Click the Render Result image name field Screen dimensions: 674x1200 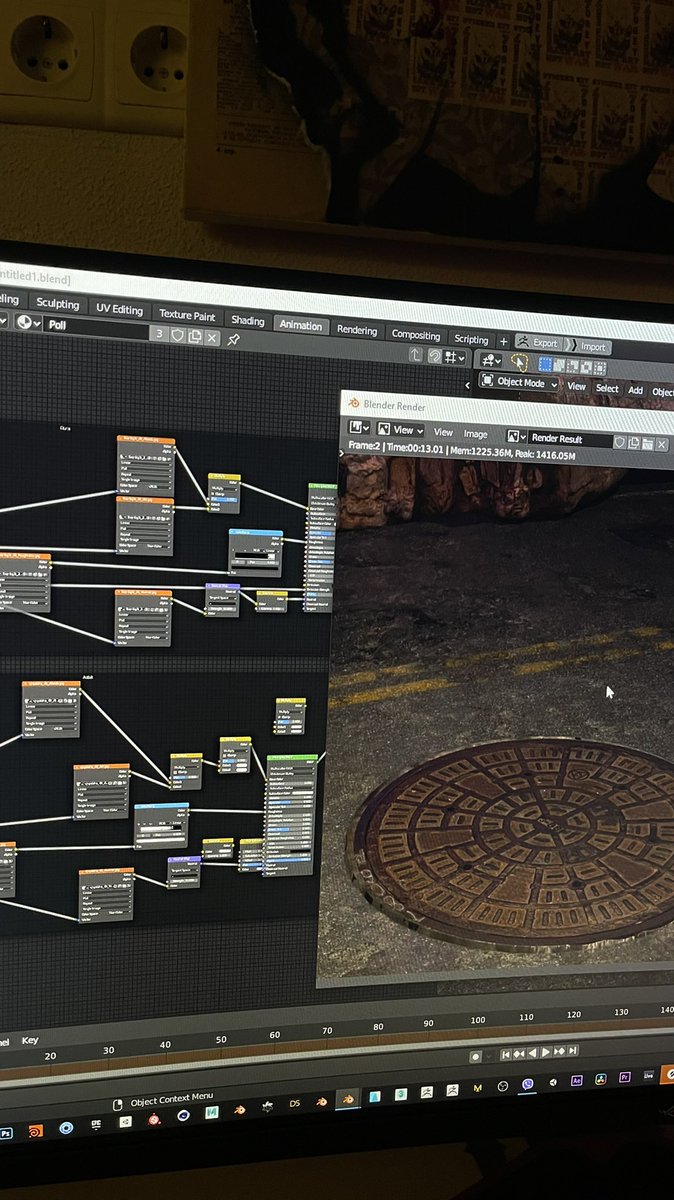coord(571,439)
